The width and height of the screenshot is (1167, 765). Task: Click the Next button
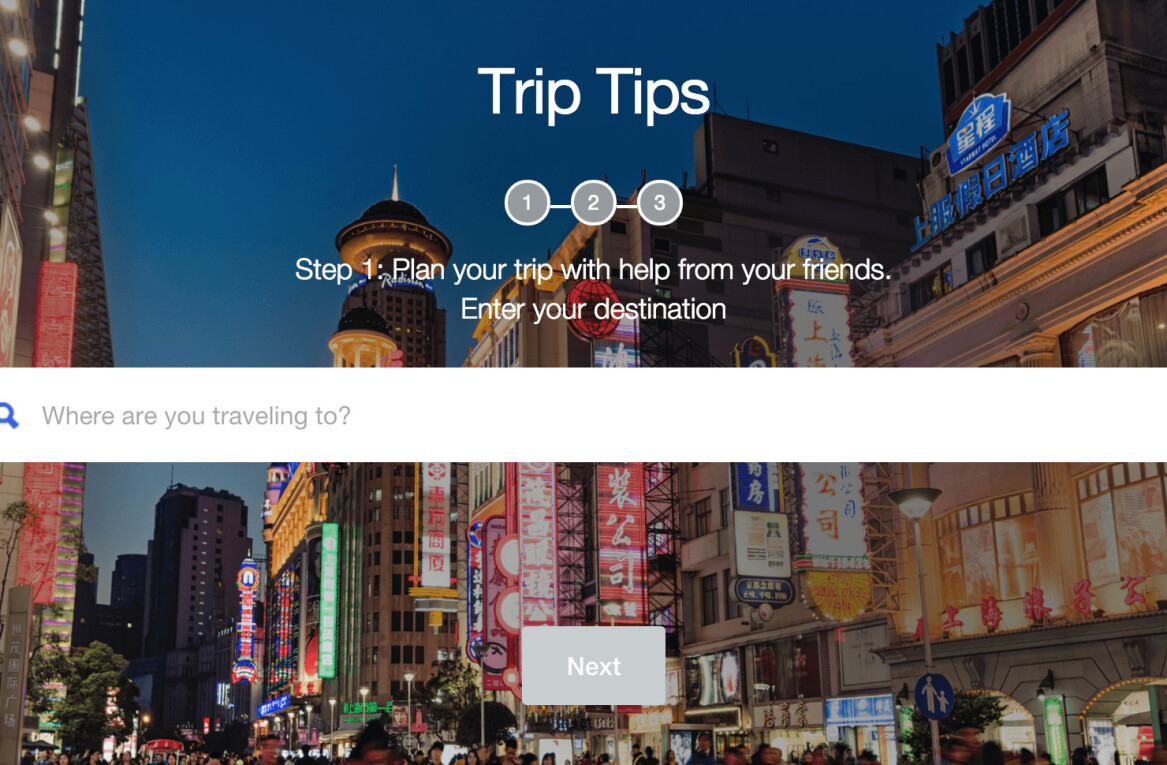(x=593, y=665)
